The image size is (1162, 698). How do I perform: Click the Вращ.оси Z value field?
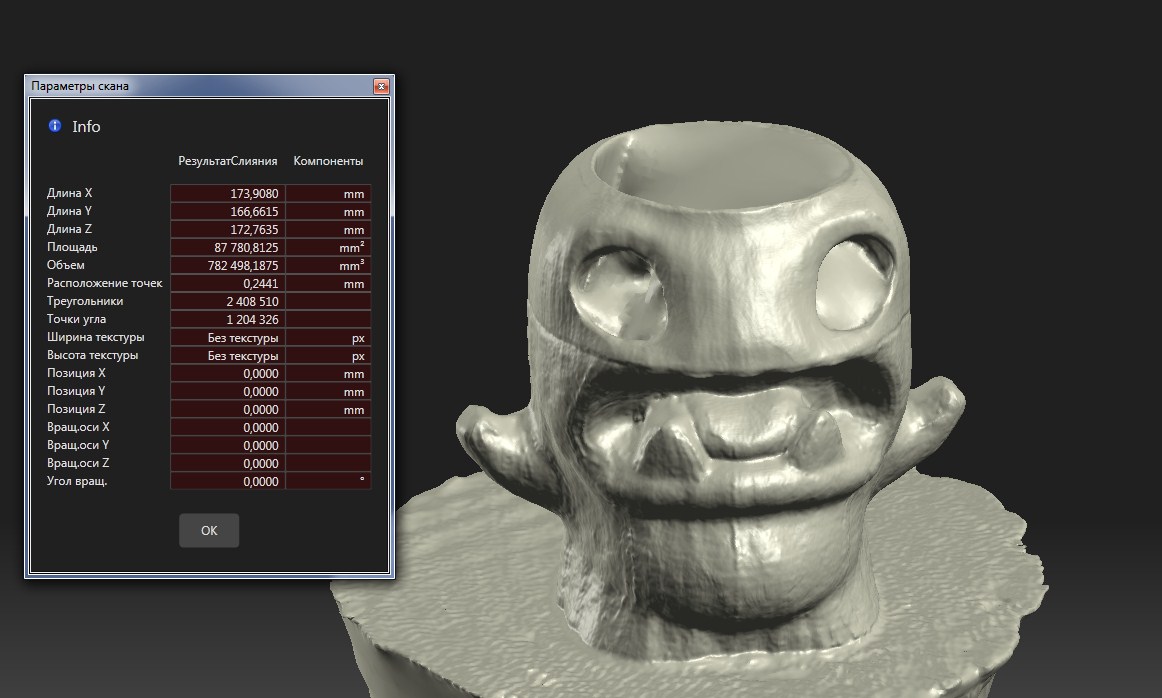[228, 464]
